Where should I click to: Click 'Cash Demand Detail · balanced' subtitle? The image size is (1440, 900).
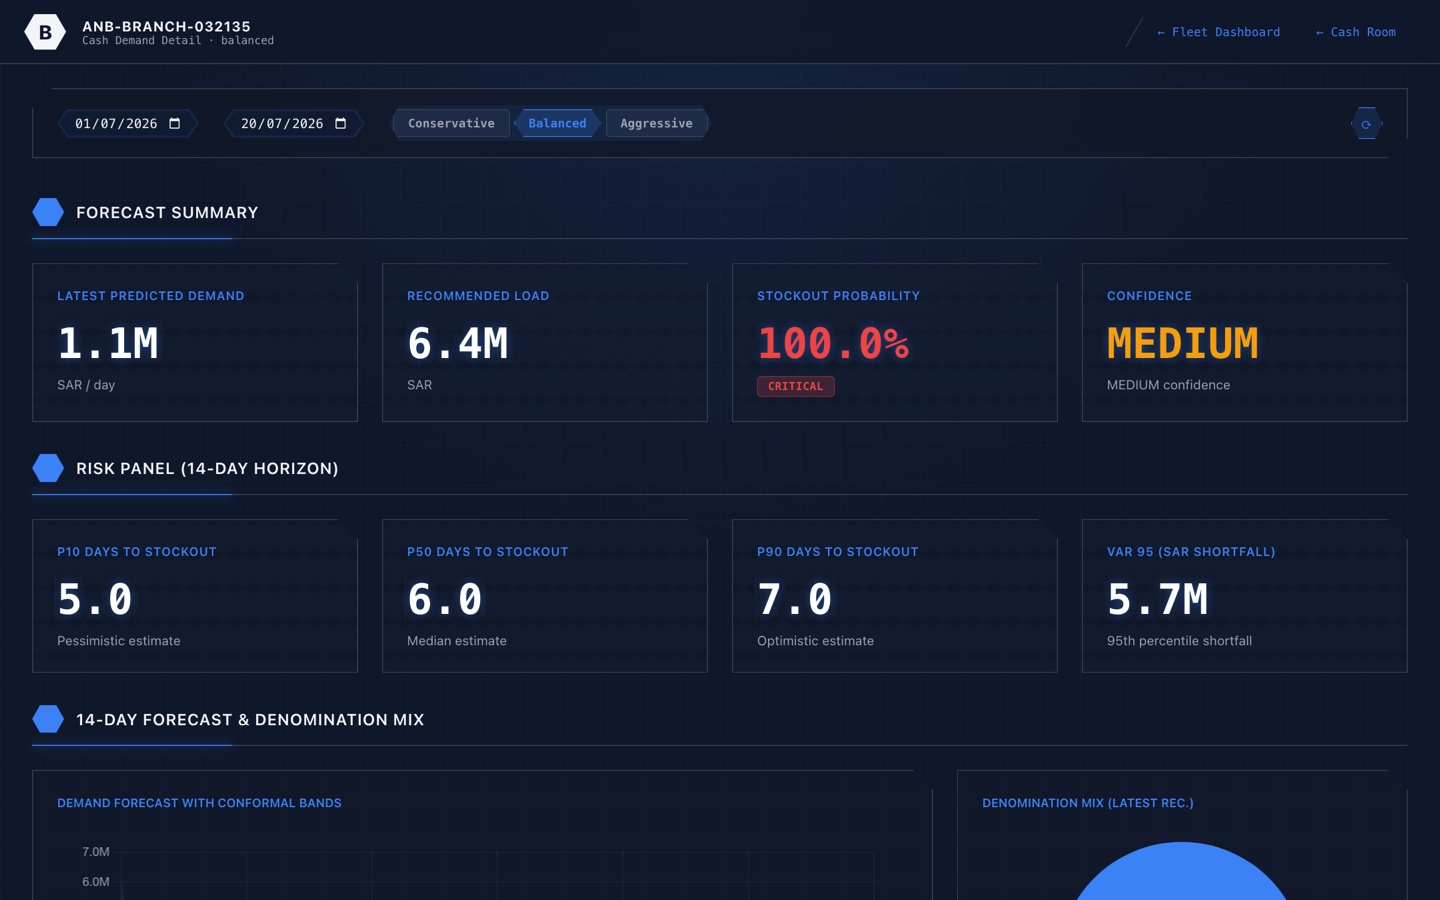[178, 41]
